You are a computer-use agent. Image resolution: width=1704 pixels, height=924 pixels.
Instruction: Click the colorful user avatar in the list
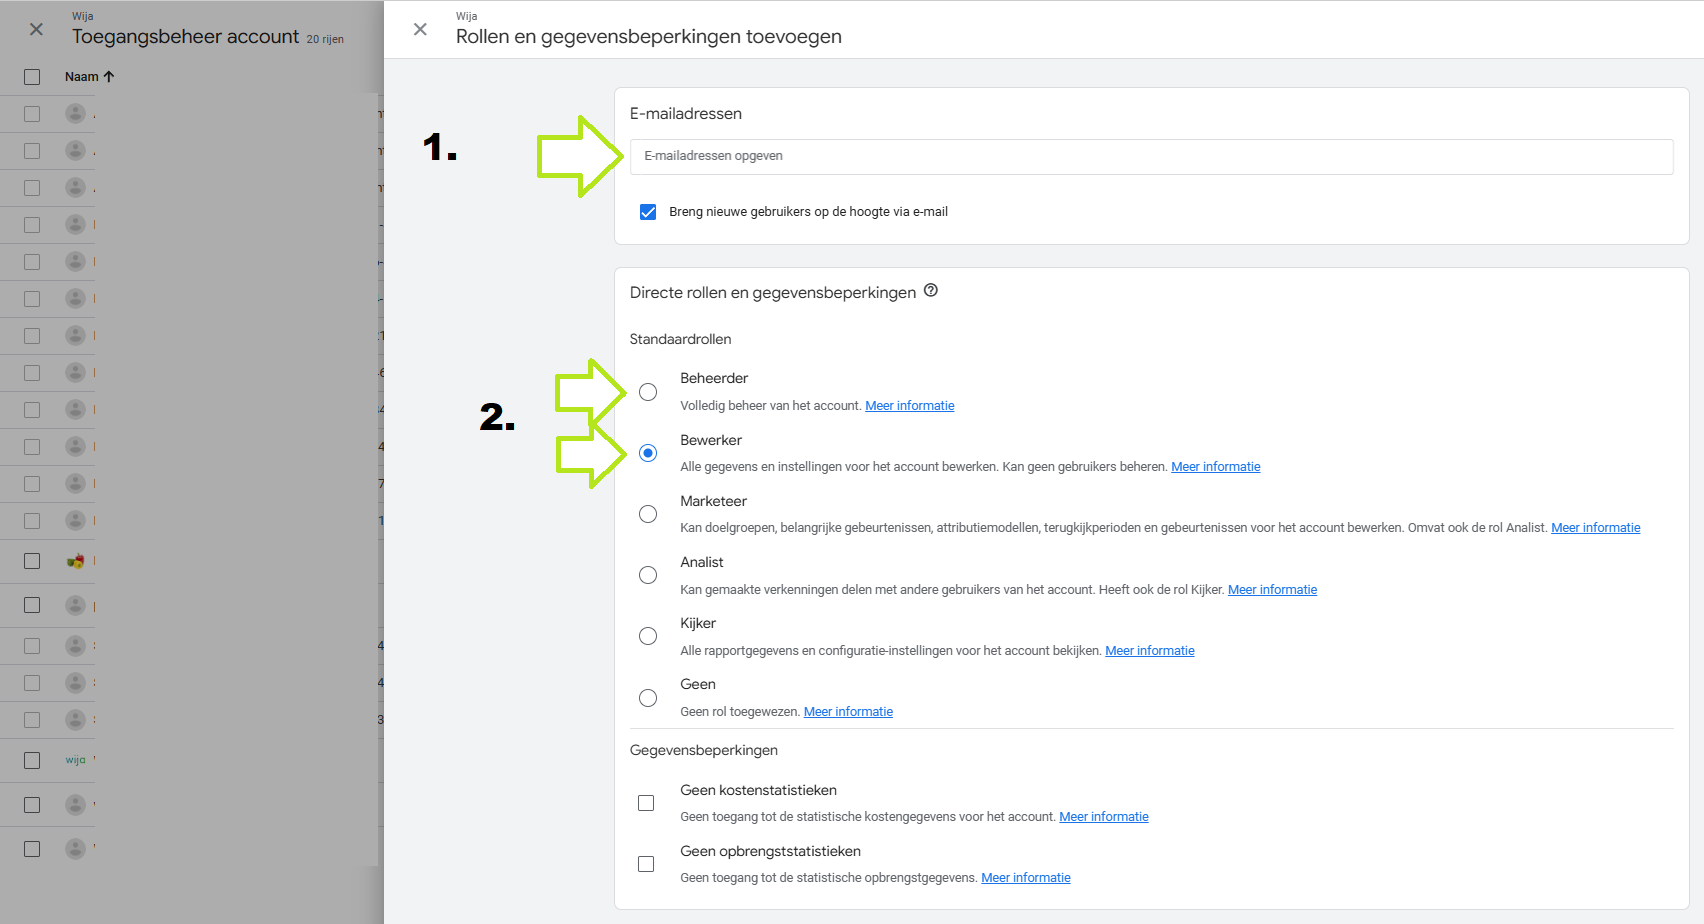pyautogui.click(x=76, y=561)
